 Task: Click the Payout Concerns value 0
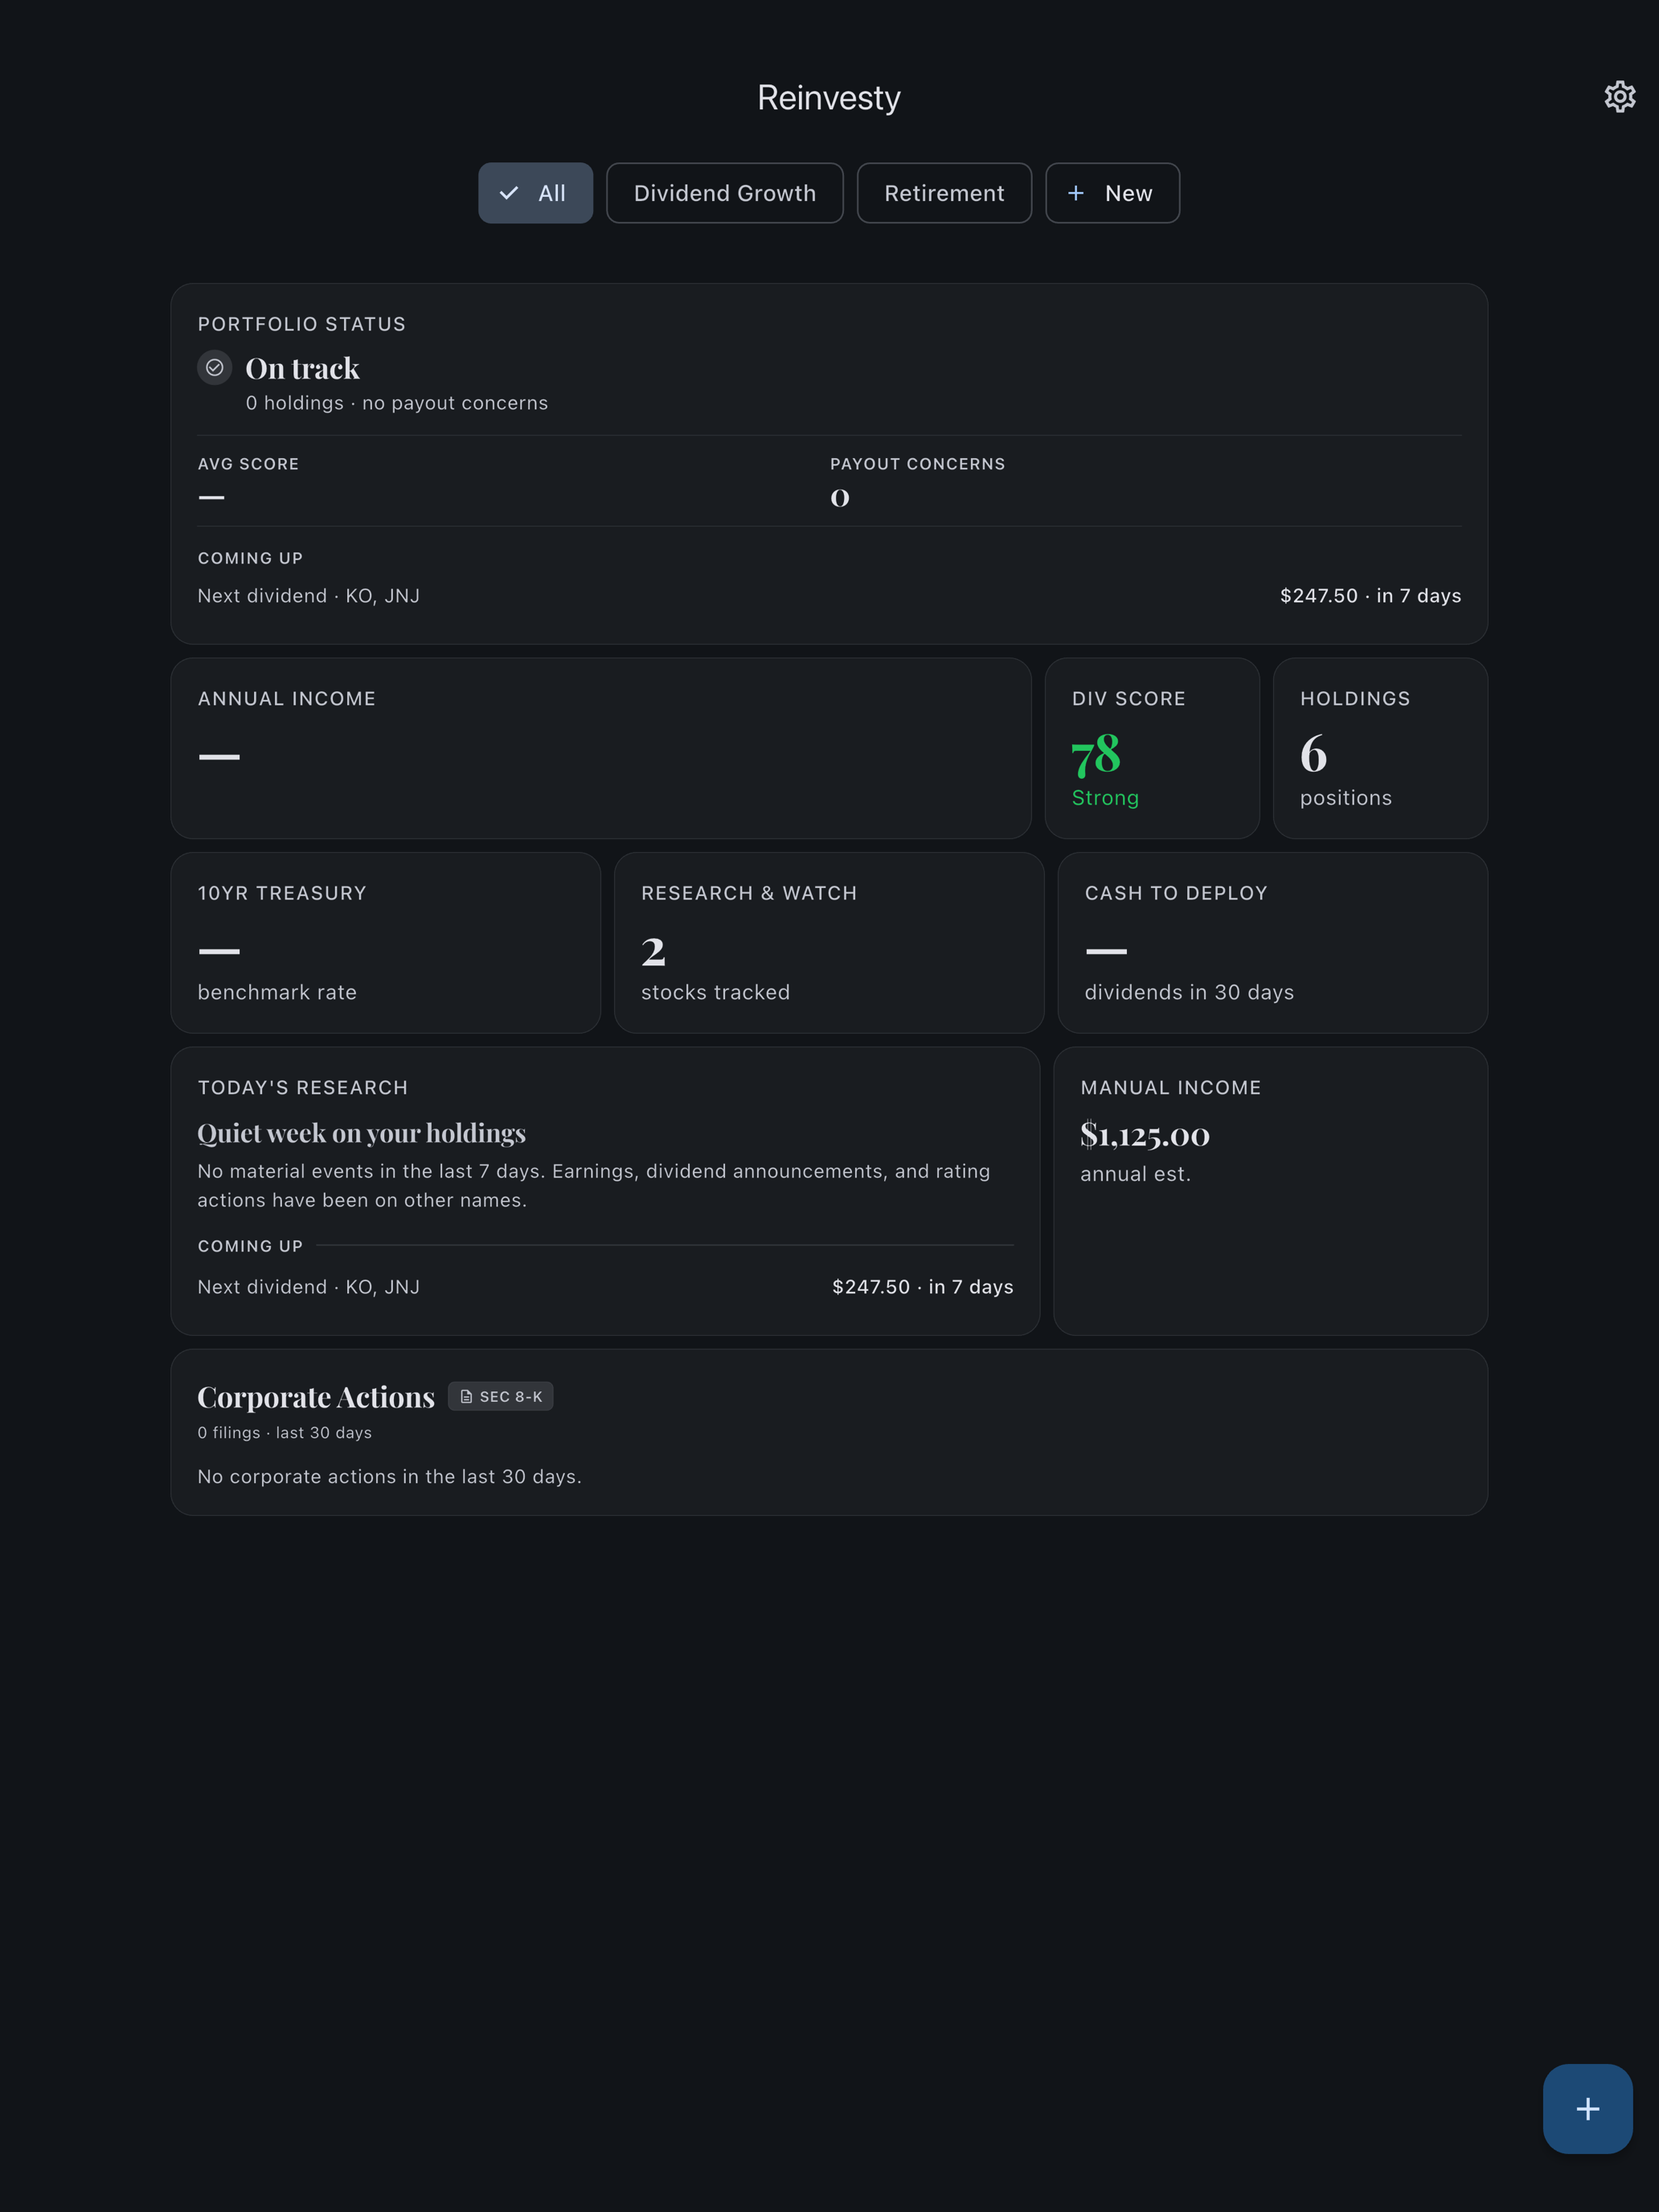[840, 497]
